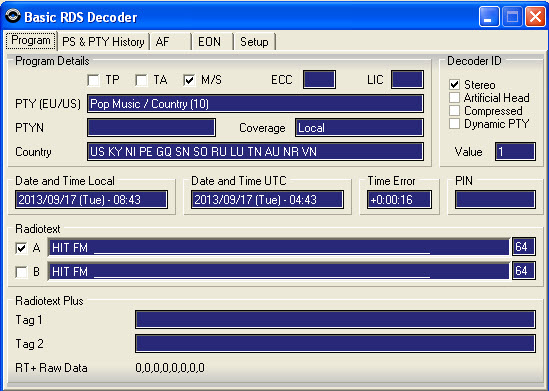The width and height of the screenshot is (549, 391).
Task: Click the "Decoder ID" group label
Action: 474,61
